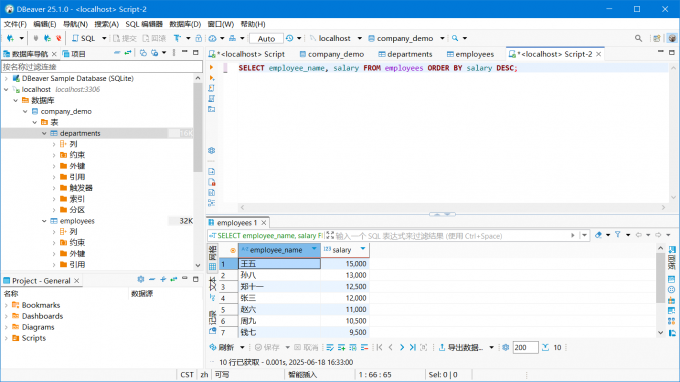This screenshot has width=680, height=382.
Task: Select the salary cell 13,000
Action: [345, 275]
